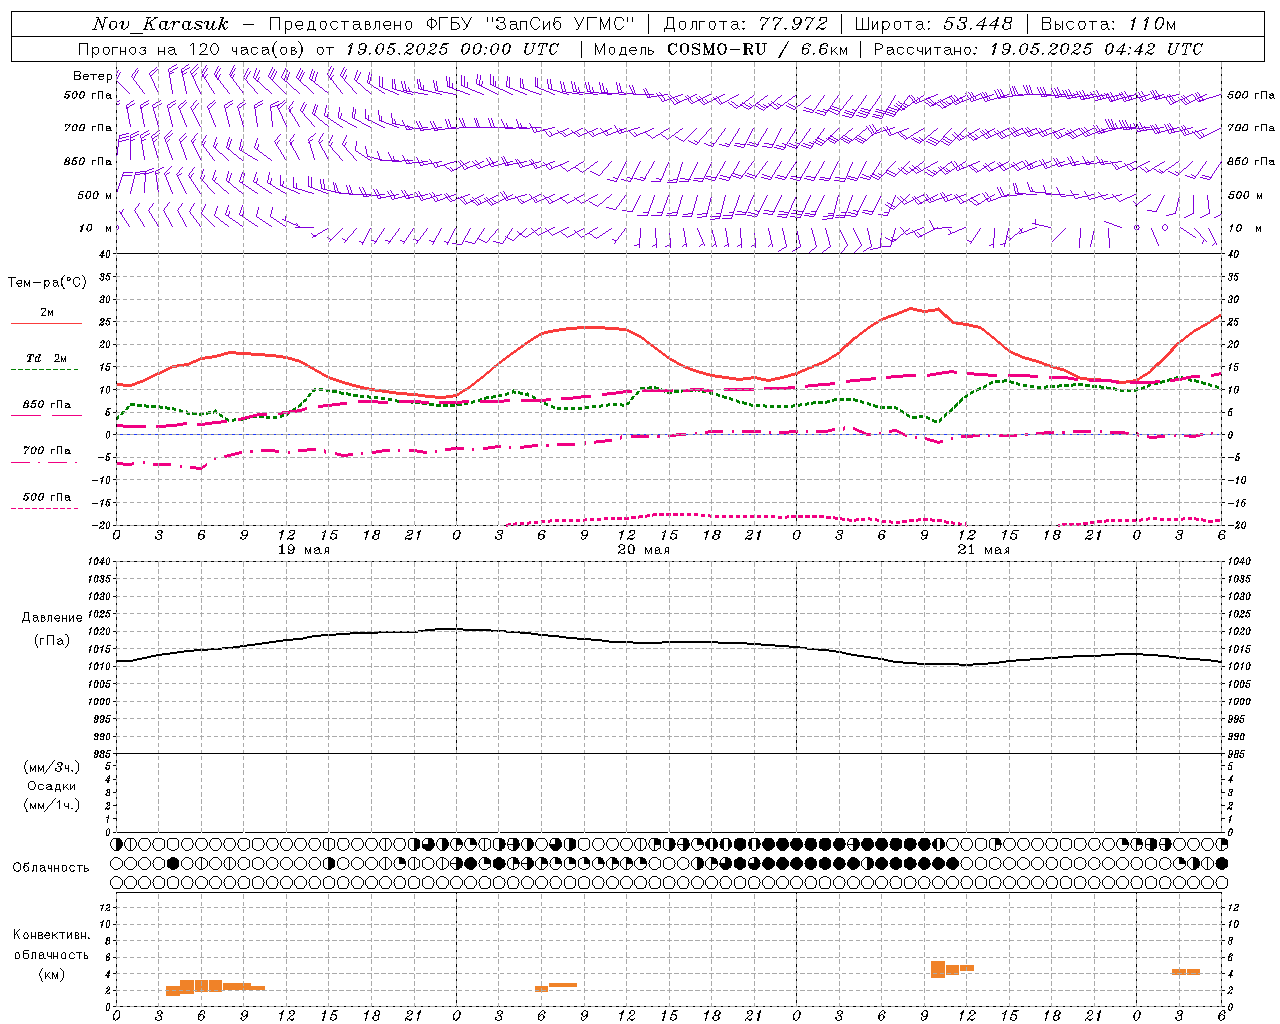This screenshot has height=1024, width=1280.
Task: Click 'Рассчитано: 19.05.2025 04:42 UTC' timestamp
Action: point(1038,49)
